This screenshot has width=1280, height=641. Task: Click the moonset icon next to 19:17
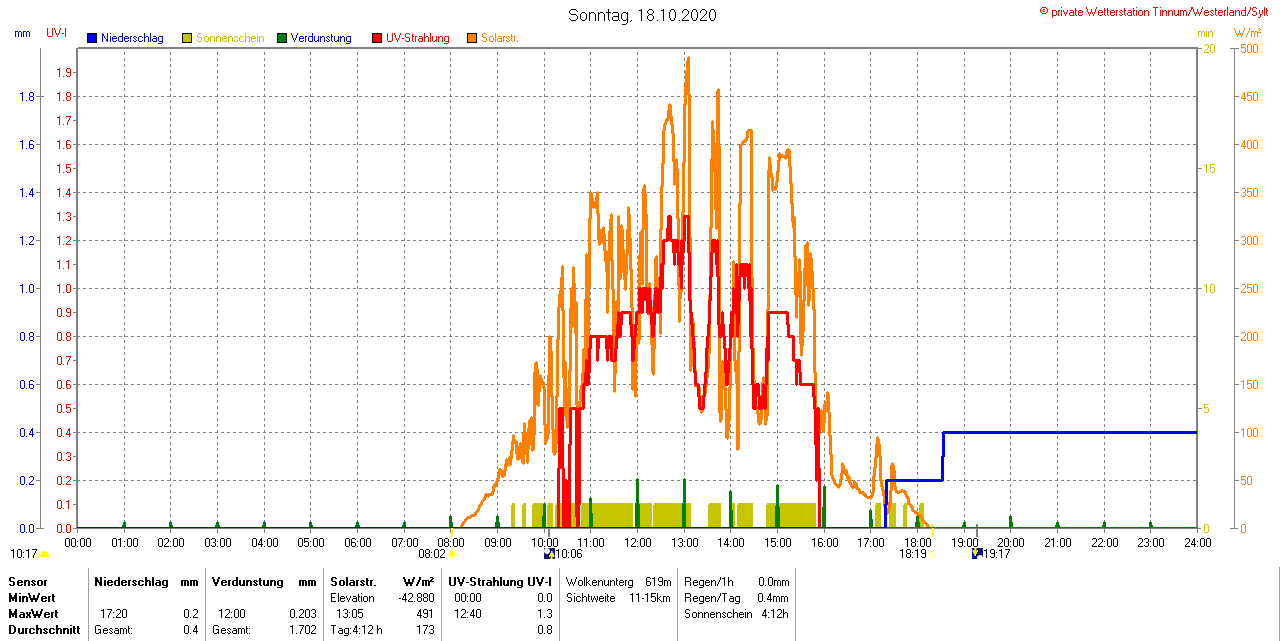pyautogui.click(x=976, y=554)
